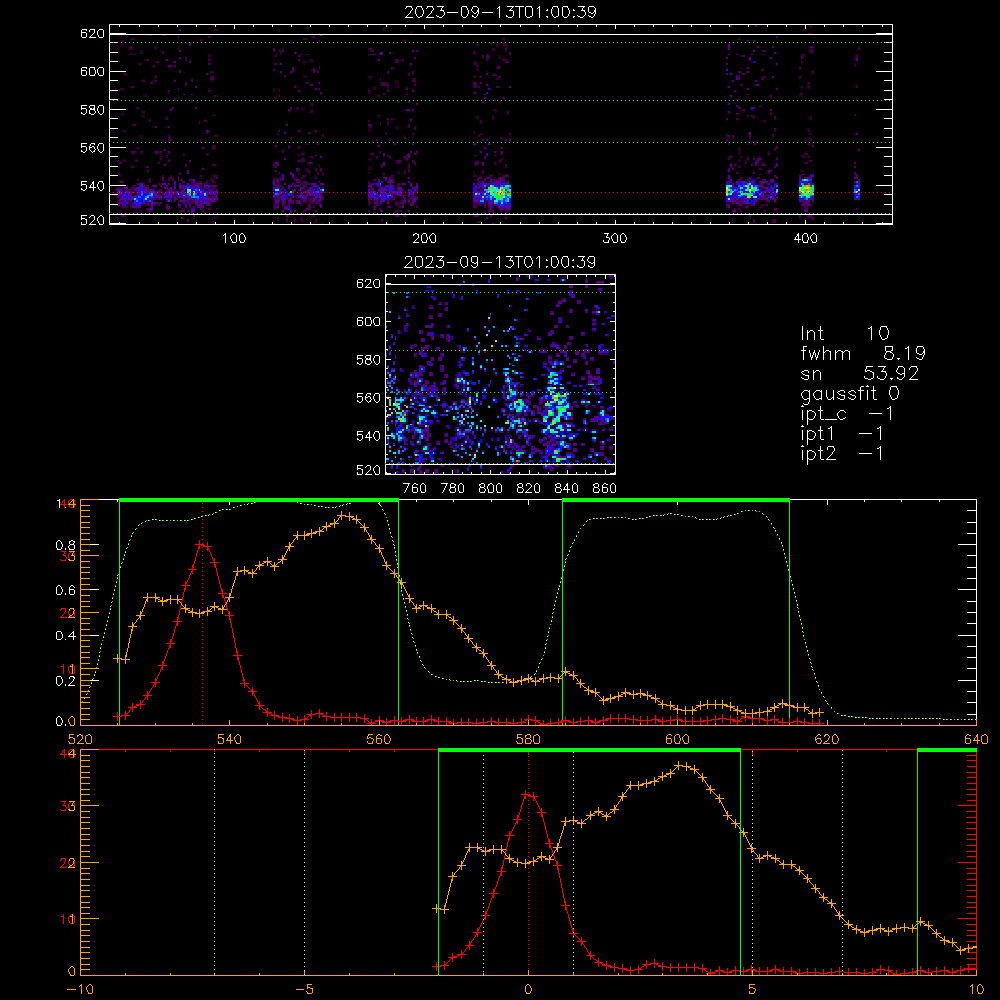Click x-axis label 800 under middle image
This screenshot has width=1000, height=1000.
point(490,489)
